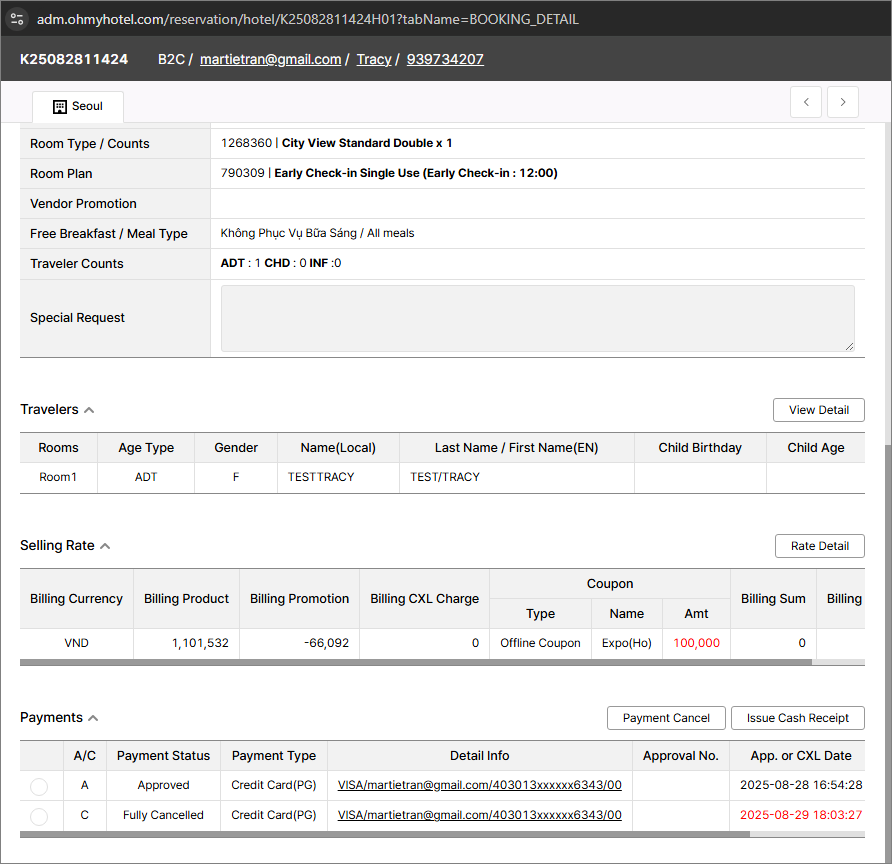Open martietran@gmail.com link in header
Screen dimensions: 892x864
[270, 59]
